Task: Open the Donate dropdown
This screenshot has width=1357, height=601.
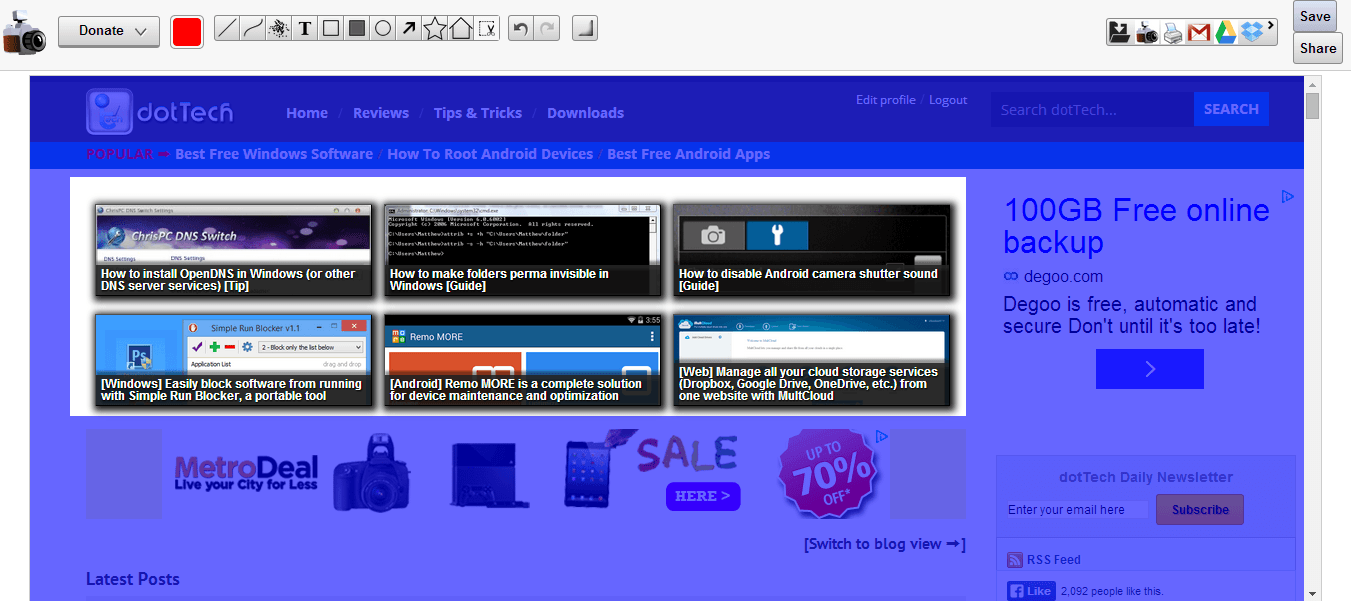Action: tap(109, 31)
